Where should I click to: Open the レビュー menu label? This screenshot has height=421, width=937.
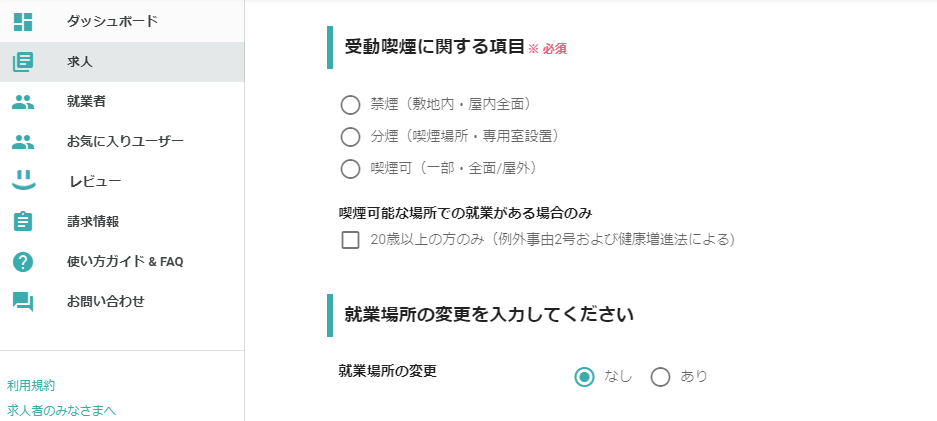[x=95, y=182]
